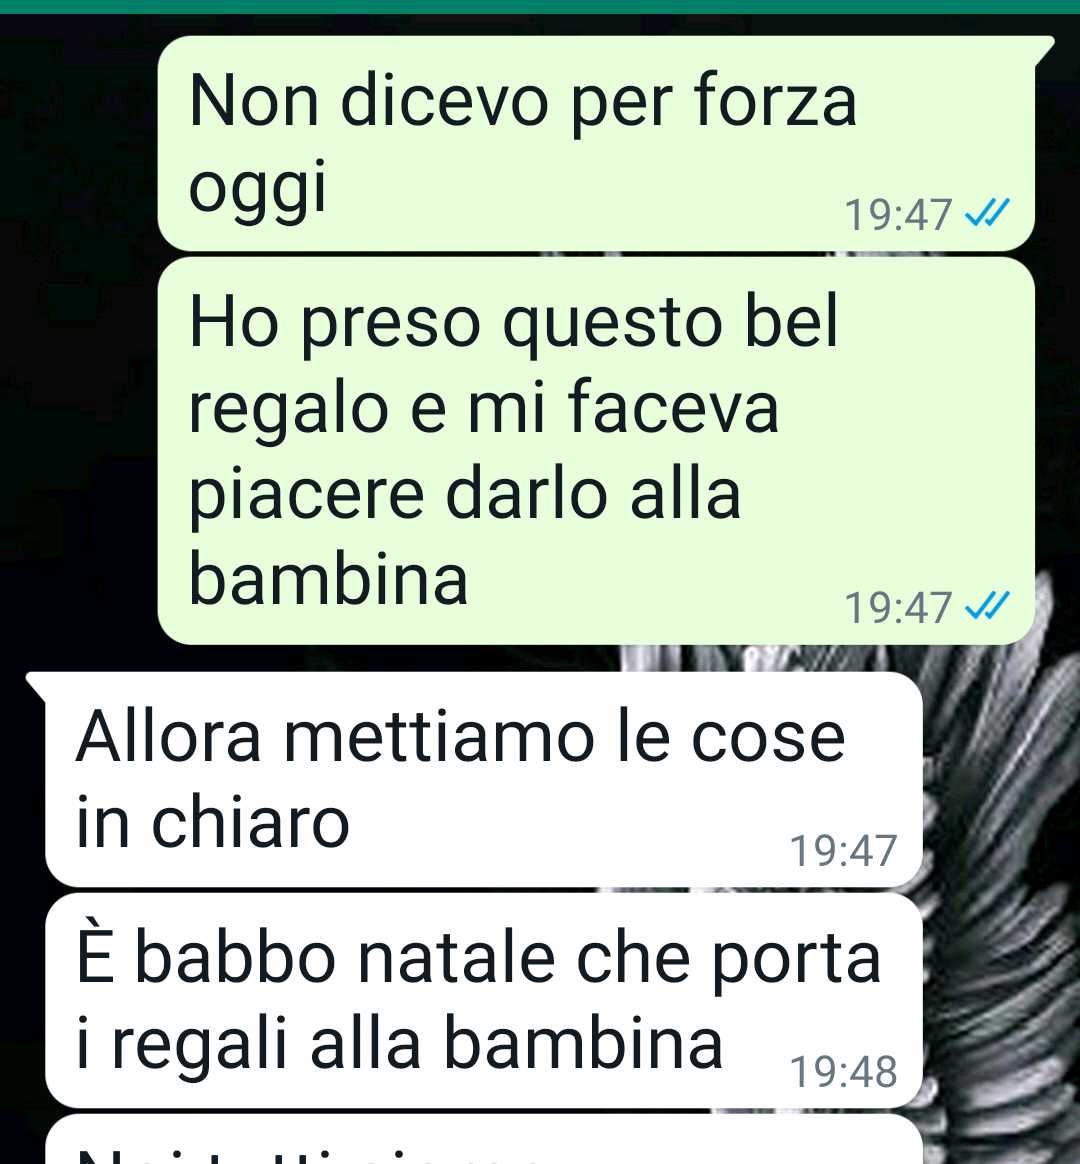1080x1164 pixels.
Task: Tap the green WhatsApp header bar
Action: (x=540, y=7)
